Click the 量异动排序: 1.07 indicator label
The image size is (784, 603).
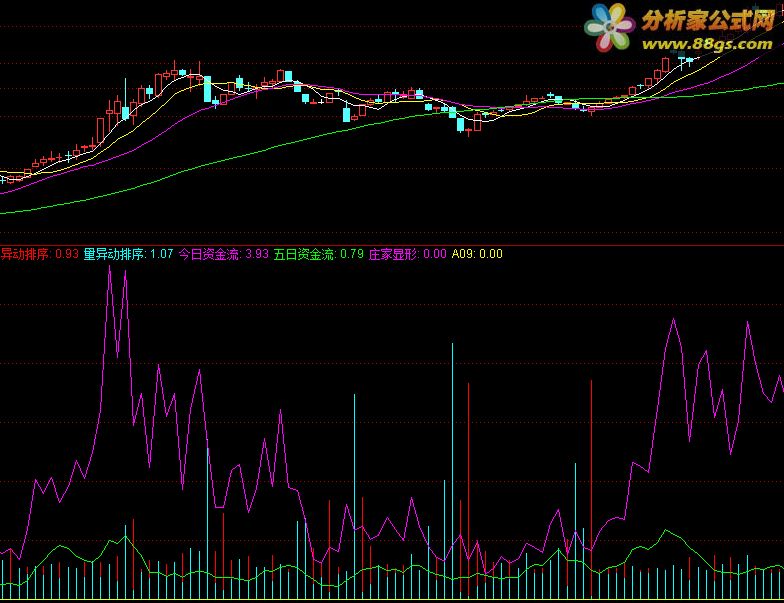coord(128,254)
